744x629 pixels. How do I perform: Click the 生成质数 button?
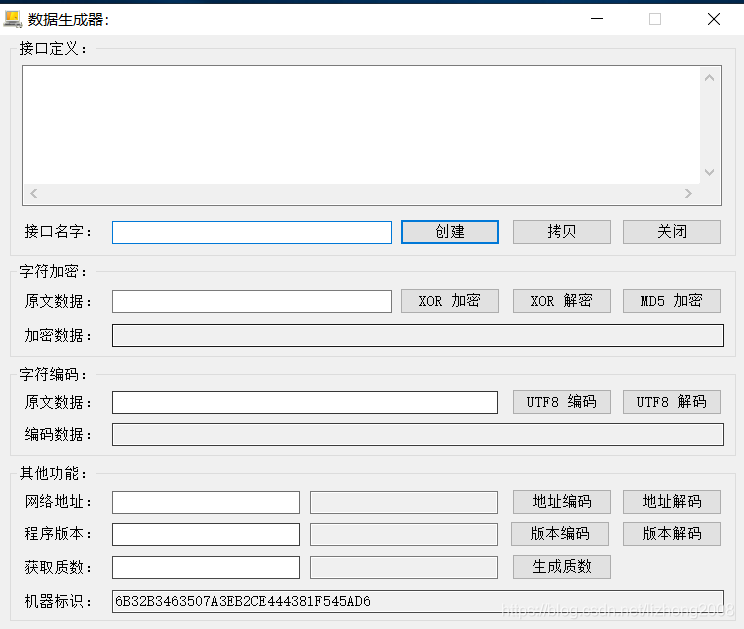pos(561,567)
